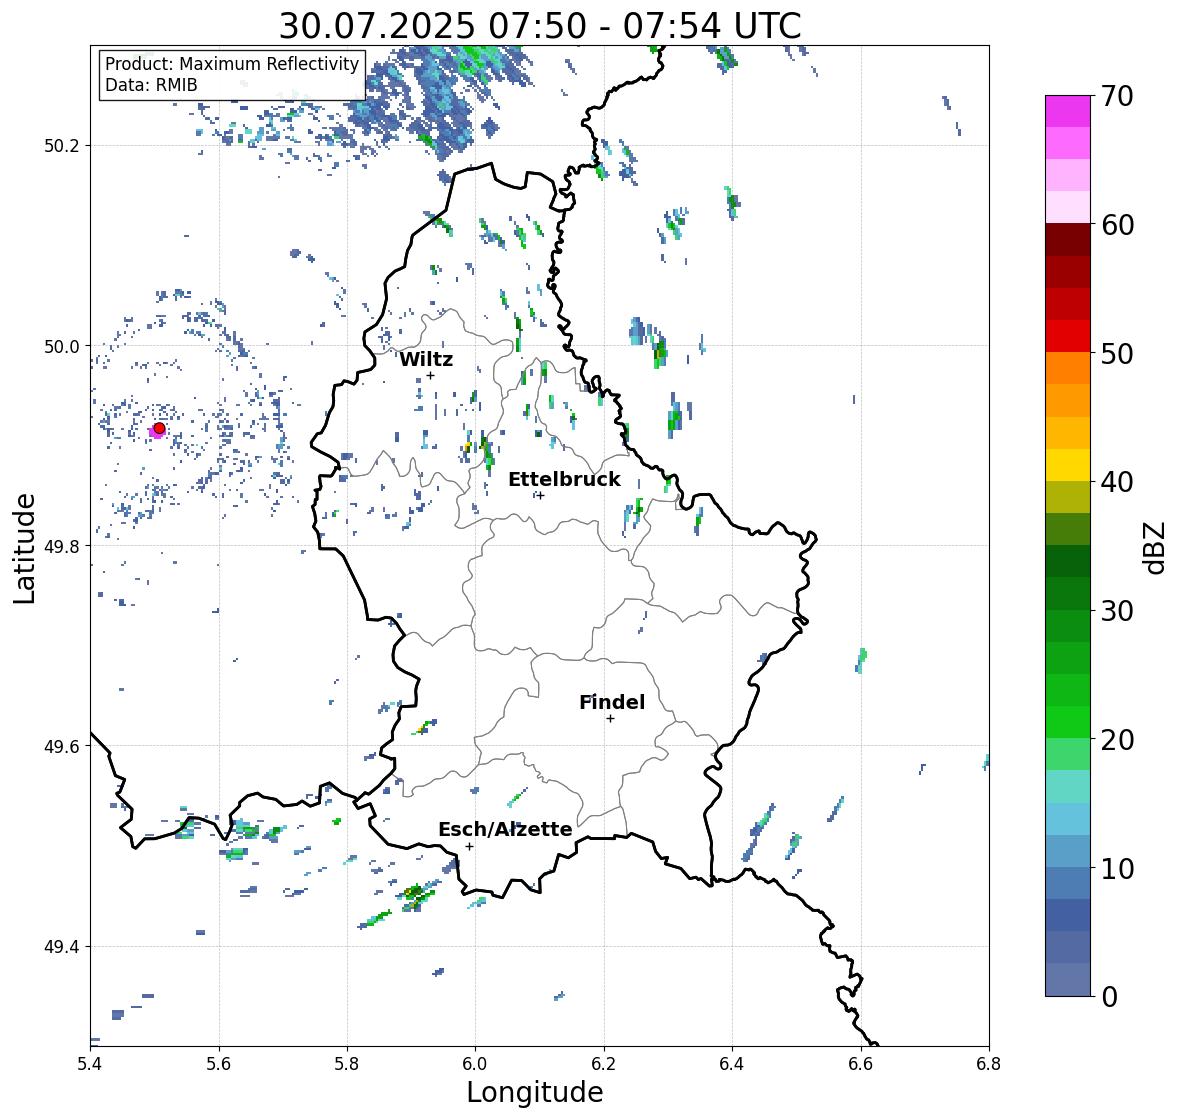Click the 60 value on colorbar
The height and width of the screenshot is (1117, 1179).
1117,225
